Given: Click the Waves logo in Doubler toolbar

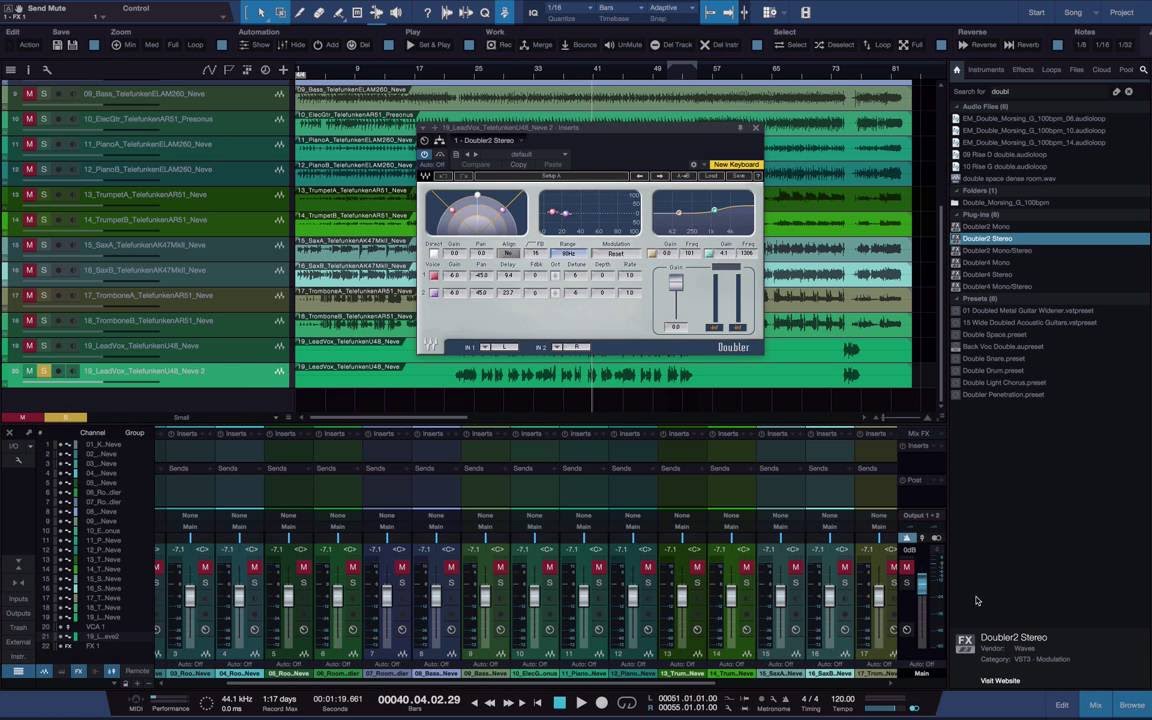Looking at the screenshot, I should 425,176.
